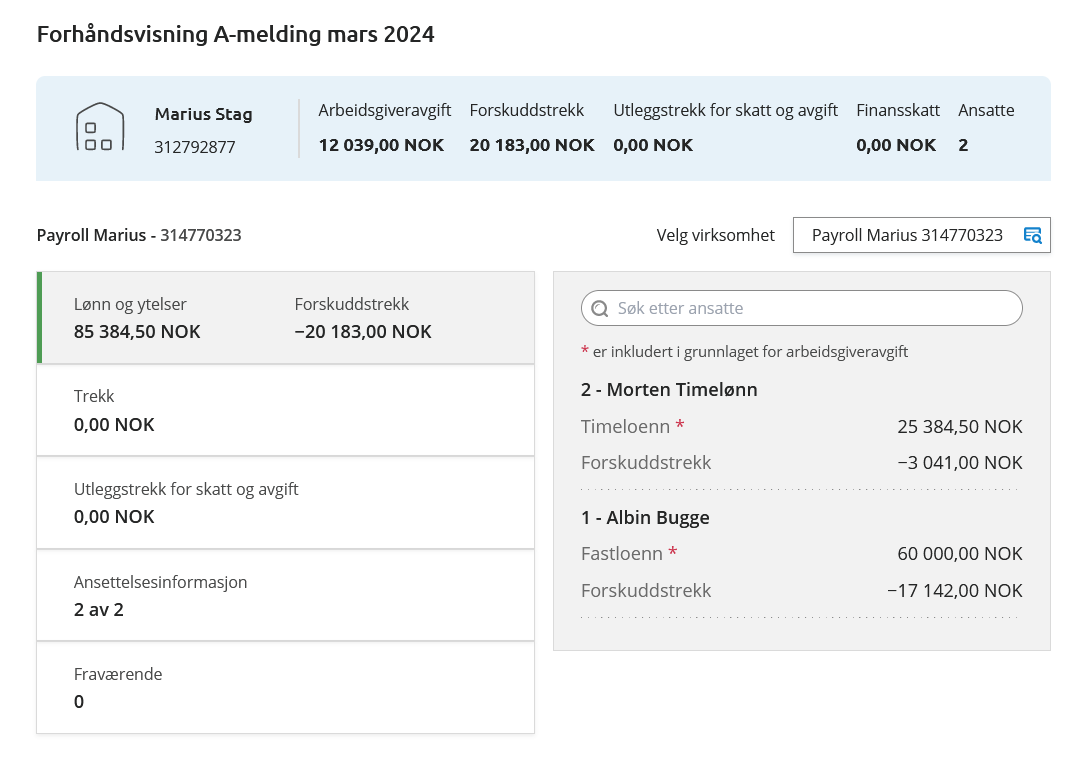Click the Forskuddstrekk total of 20 183,00 NOK
Image resolution: width=1080 pixels, height=777 pixels.
[x=531, y=145]
